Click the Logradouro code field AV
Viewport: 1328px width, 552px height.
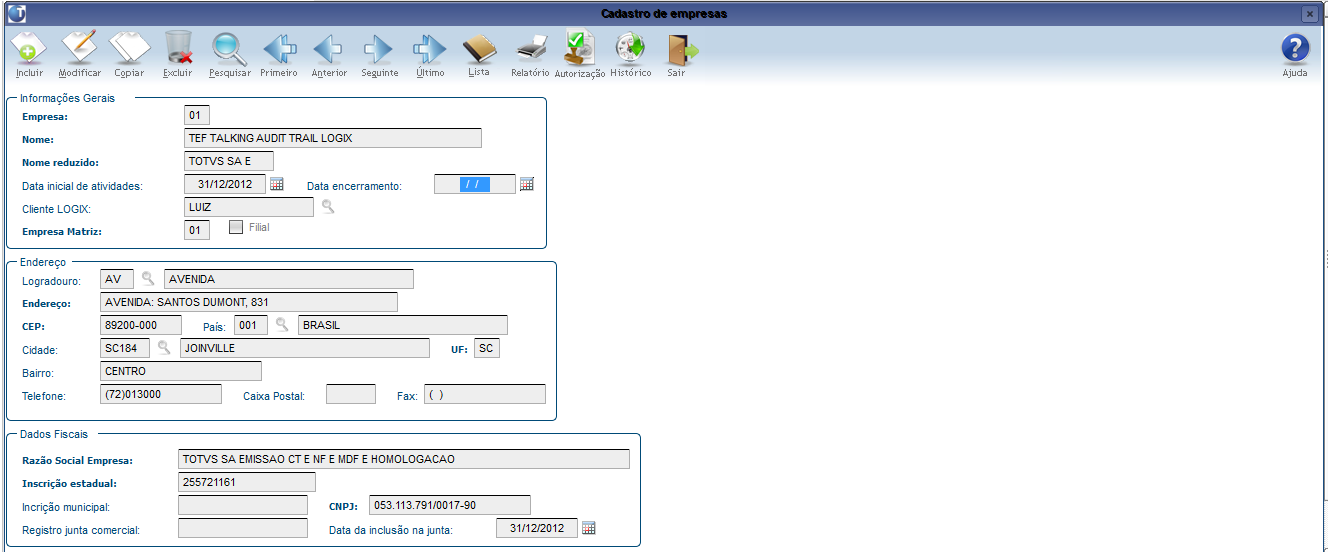click(x=118, y=279)
